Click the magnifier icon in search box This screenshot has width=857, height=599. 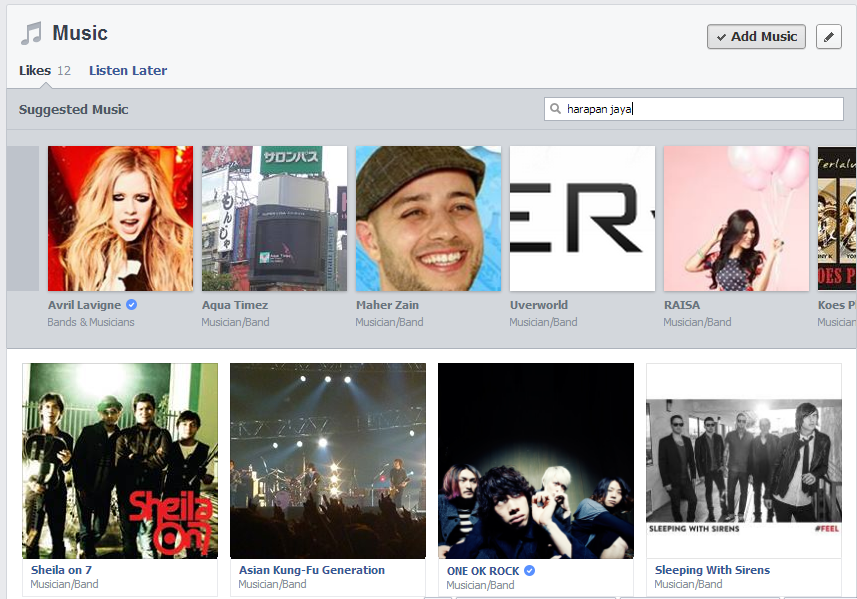[x=555, y=109]
